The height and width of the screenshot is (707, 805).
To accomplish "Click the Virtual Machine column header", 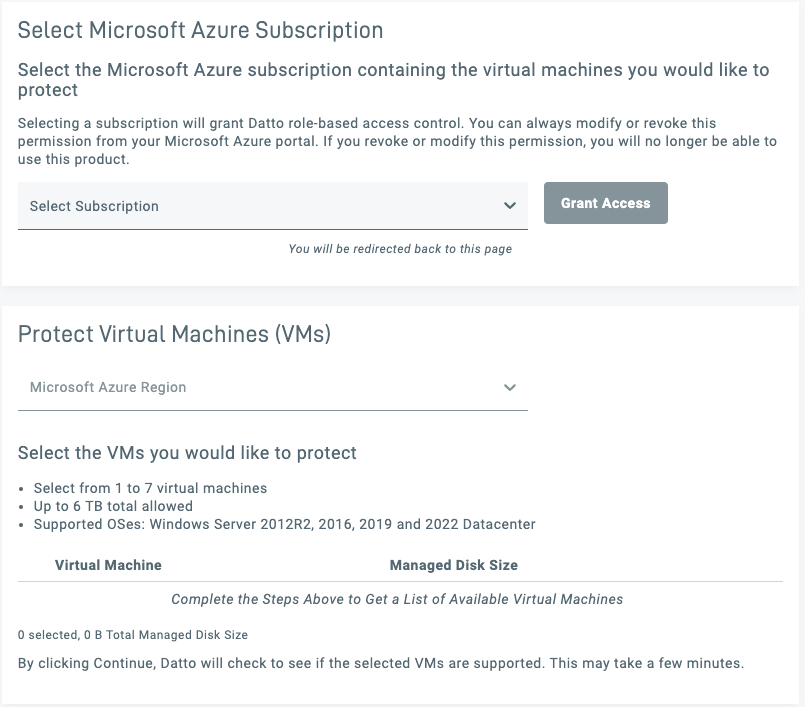I will coord(108,565).
